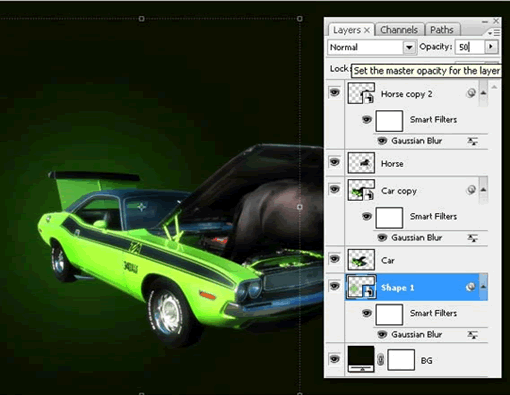The width and height of the screenshot is (510, 395).
Task: Toggle Gaussian Blur visibility under Car copy
Action: pyautogui.click(x=382, y=237)
